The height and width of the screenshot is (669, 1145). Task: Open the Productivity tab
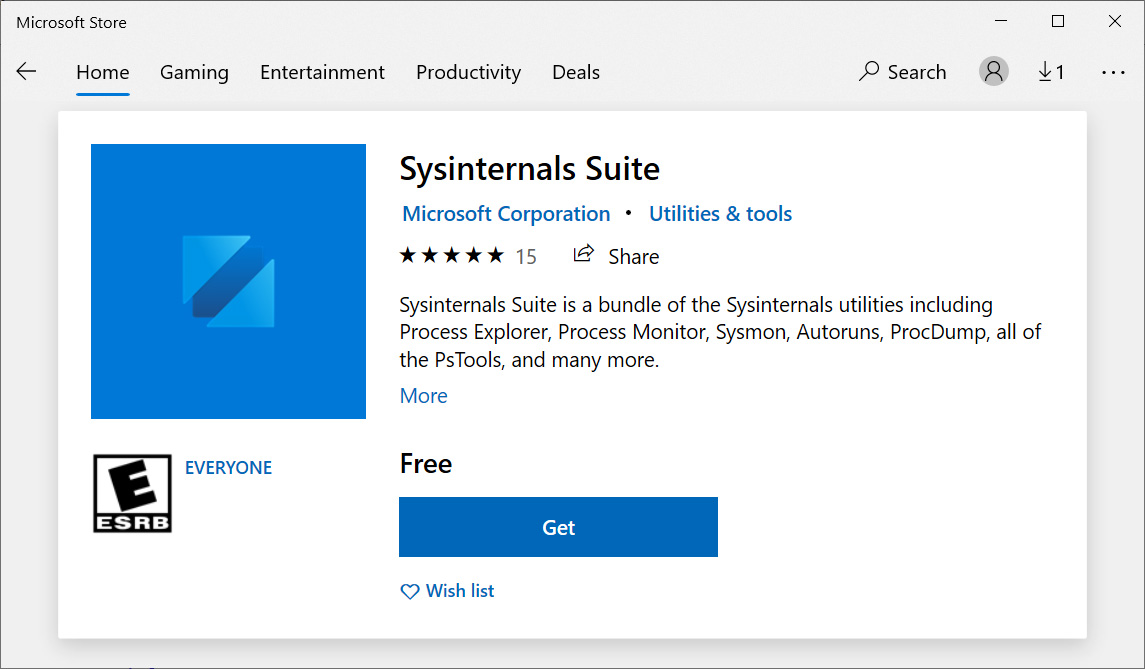pyautogui.click(x=469, y=72)
